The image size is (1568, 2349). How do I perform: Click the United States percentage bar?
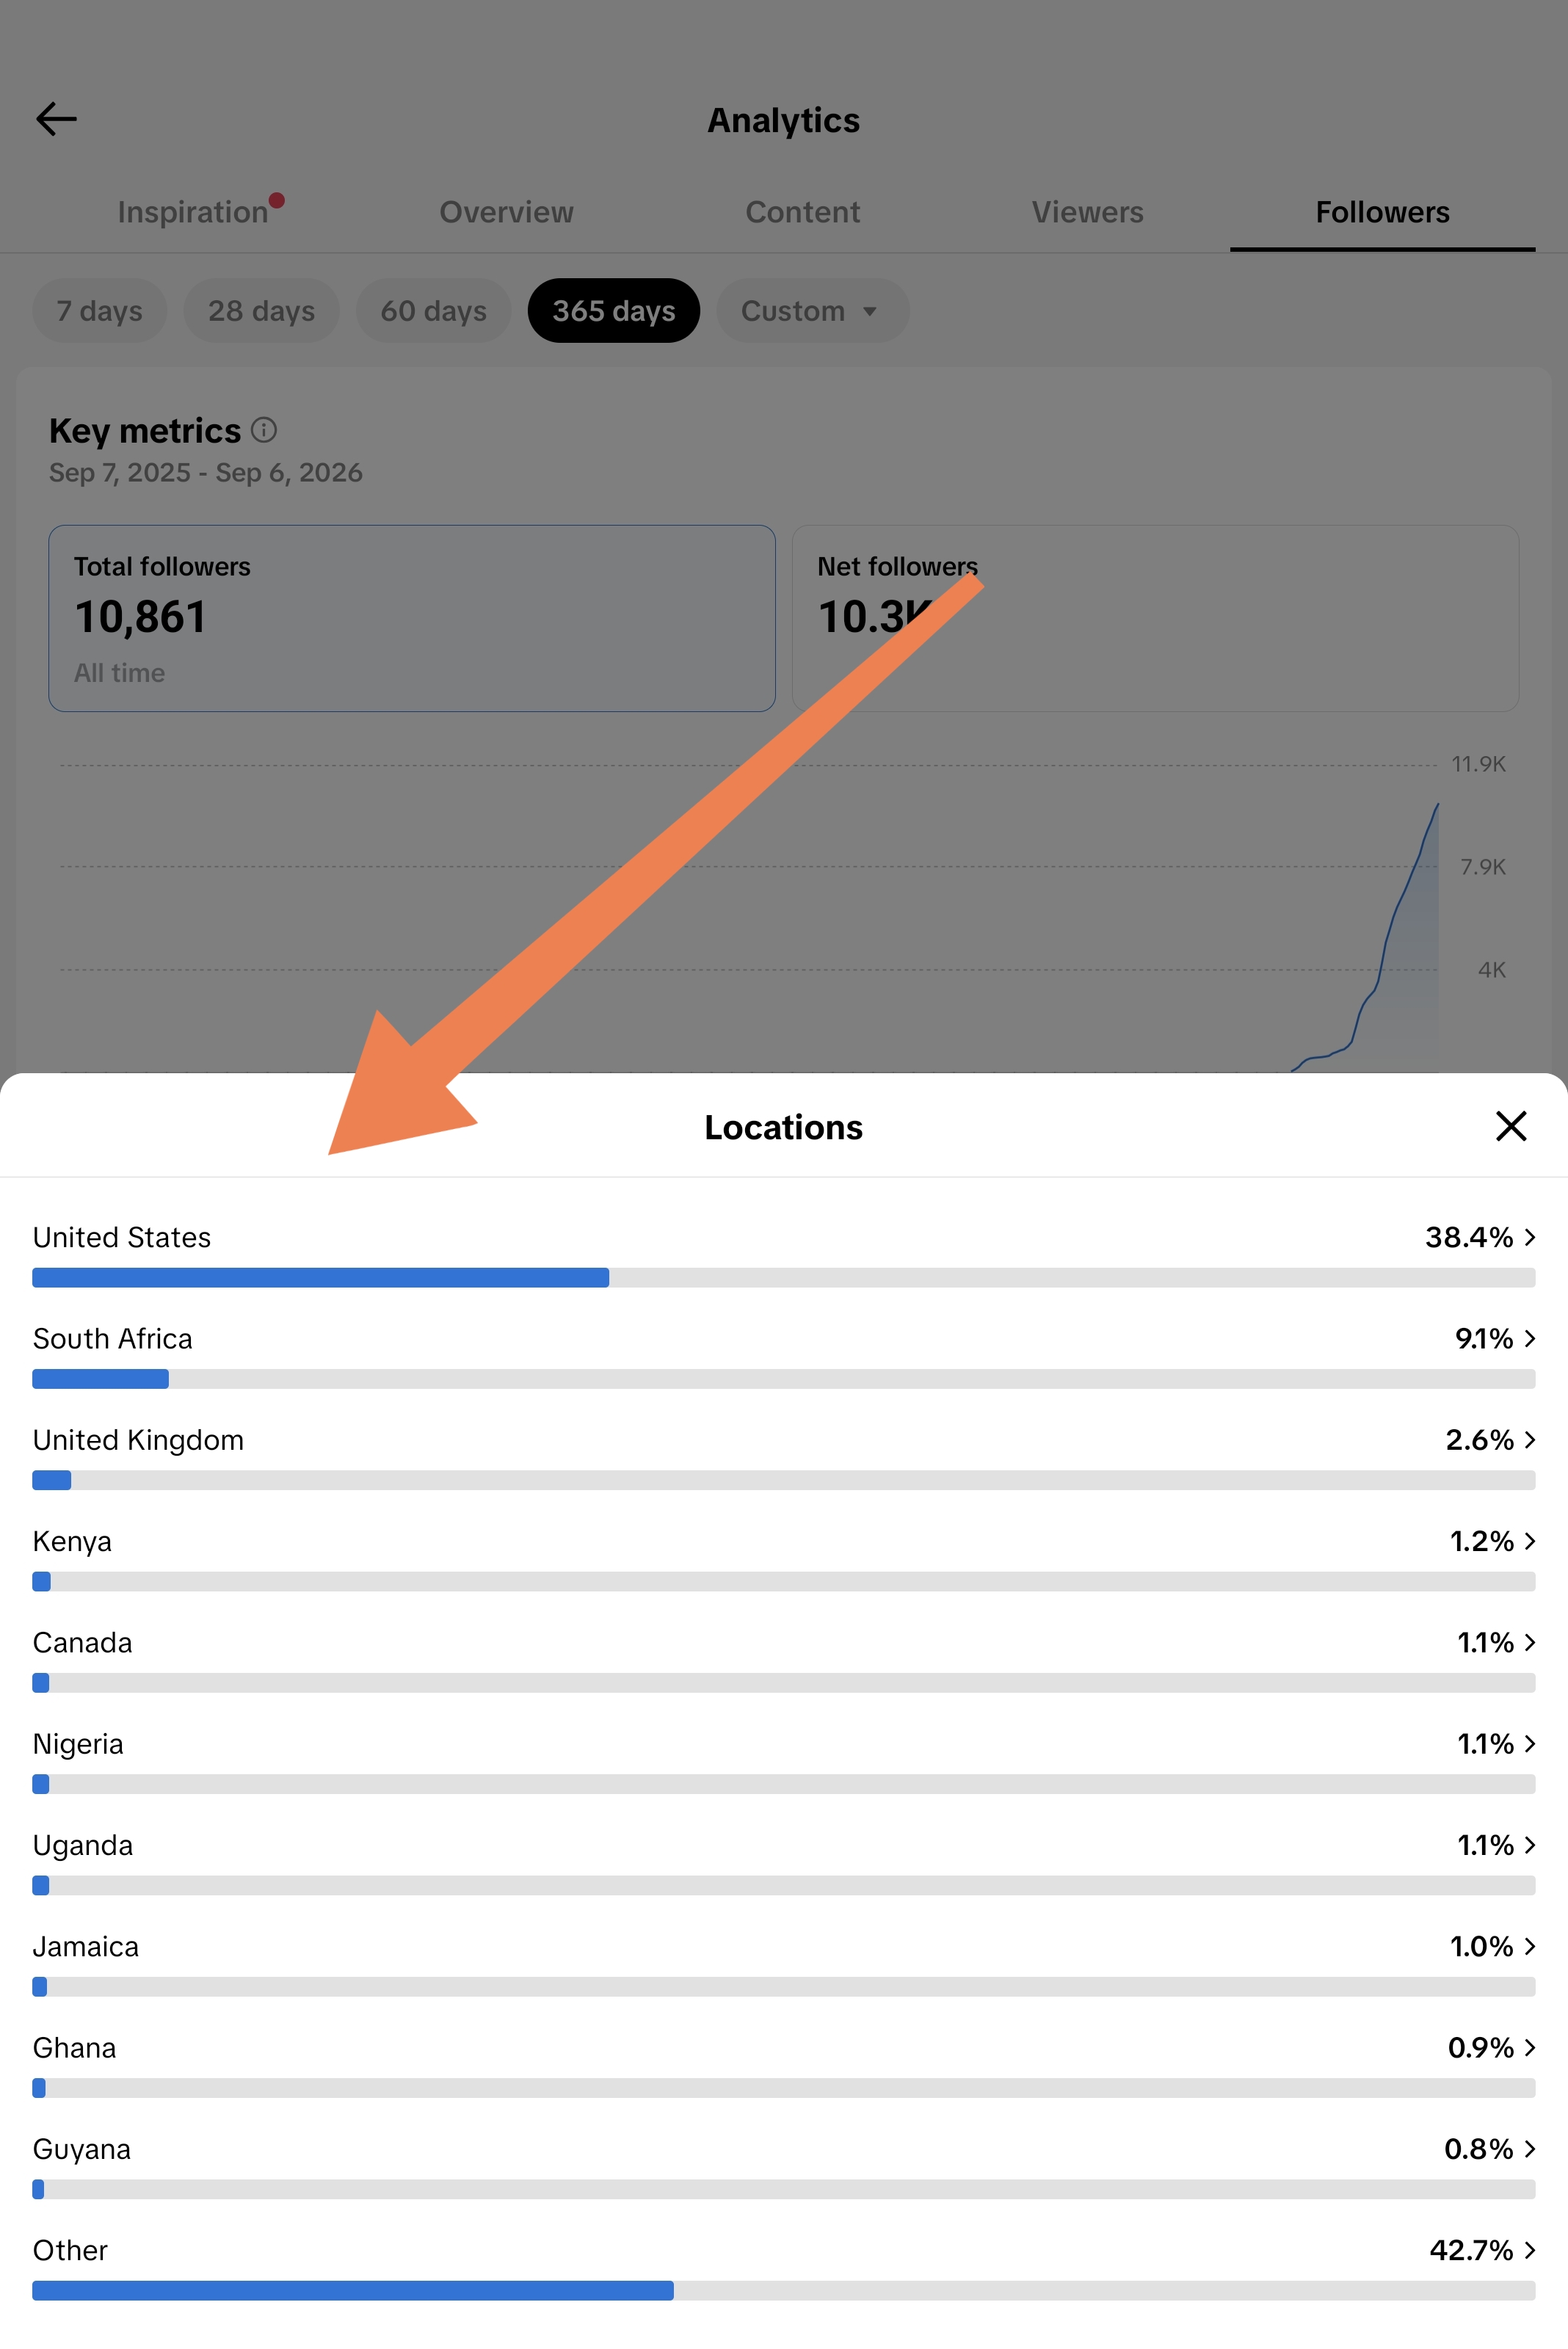(x=784, y=1278)
